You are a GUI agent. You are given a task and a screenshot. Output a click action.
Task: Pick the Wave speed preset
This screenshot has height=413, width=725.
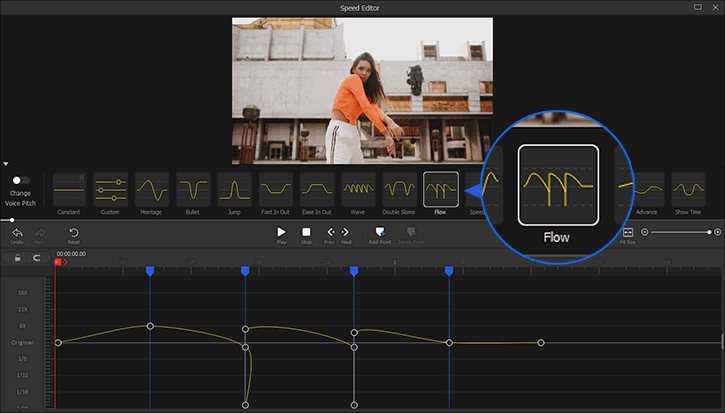(x=358, y=190)
